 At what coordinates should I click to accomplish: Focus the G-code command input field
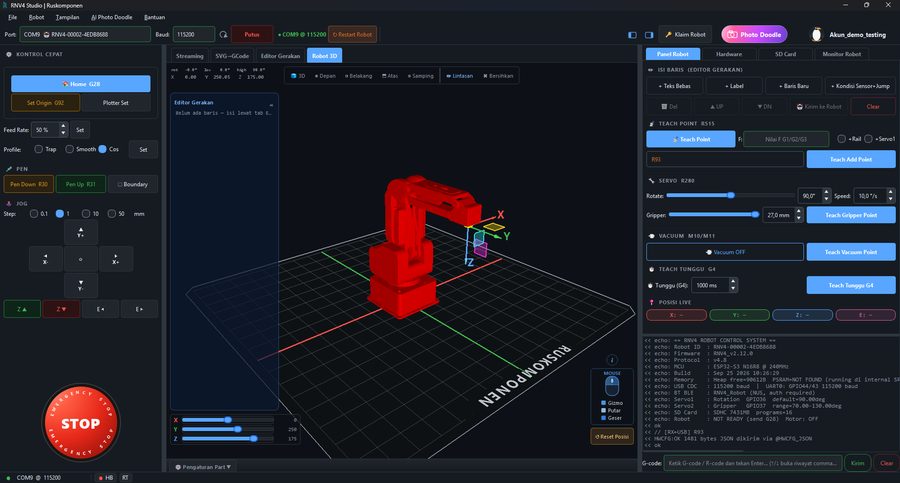pos(753,463)
